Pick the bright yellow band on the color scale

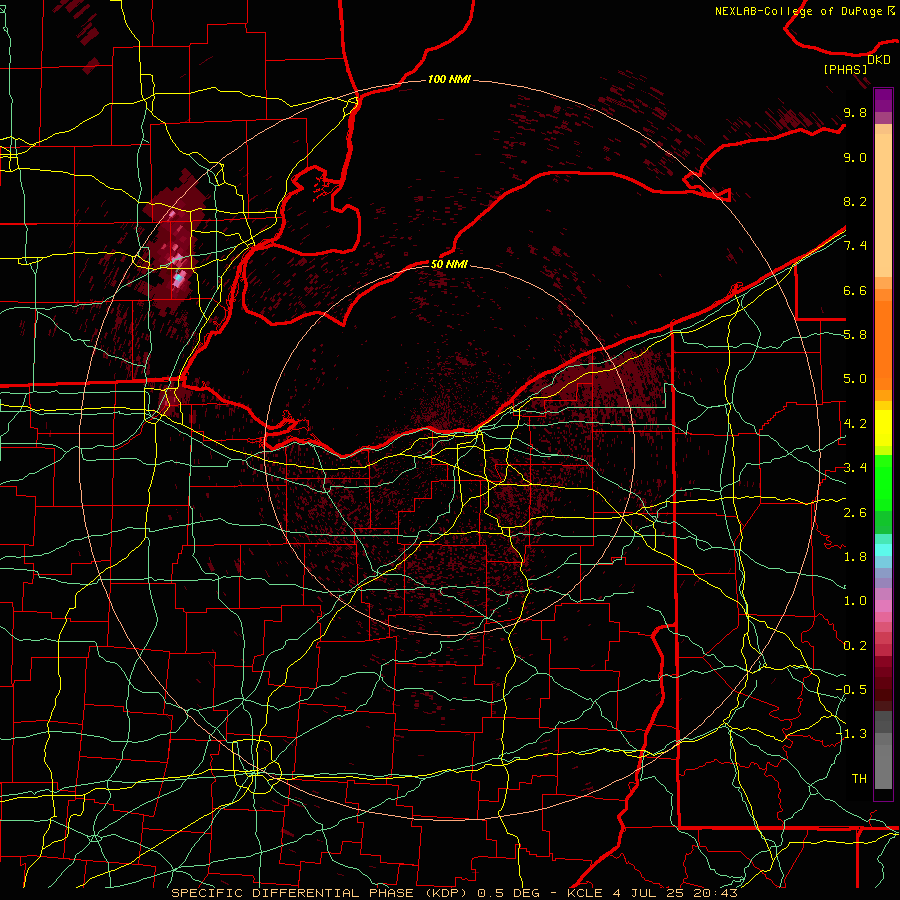point(883,428)
